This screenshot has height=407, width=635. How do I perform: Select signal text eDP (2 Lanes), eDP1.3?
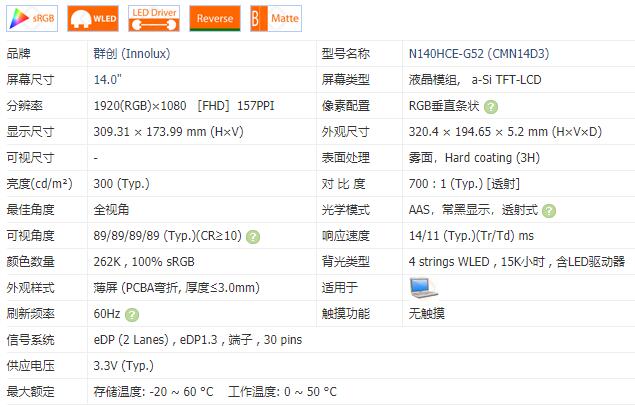click(x=156, y=339)
